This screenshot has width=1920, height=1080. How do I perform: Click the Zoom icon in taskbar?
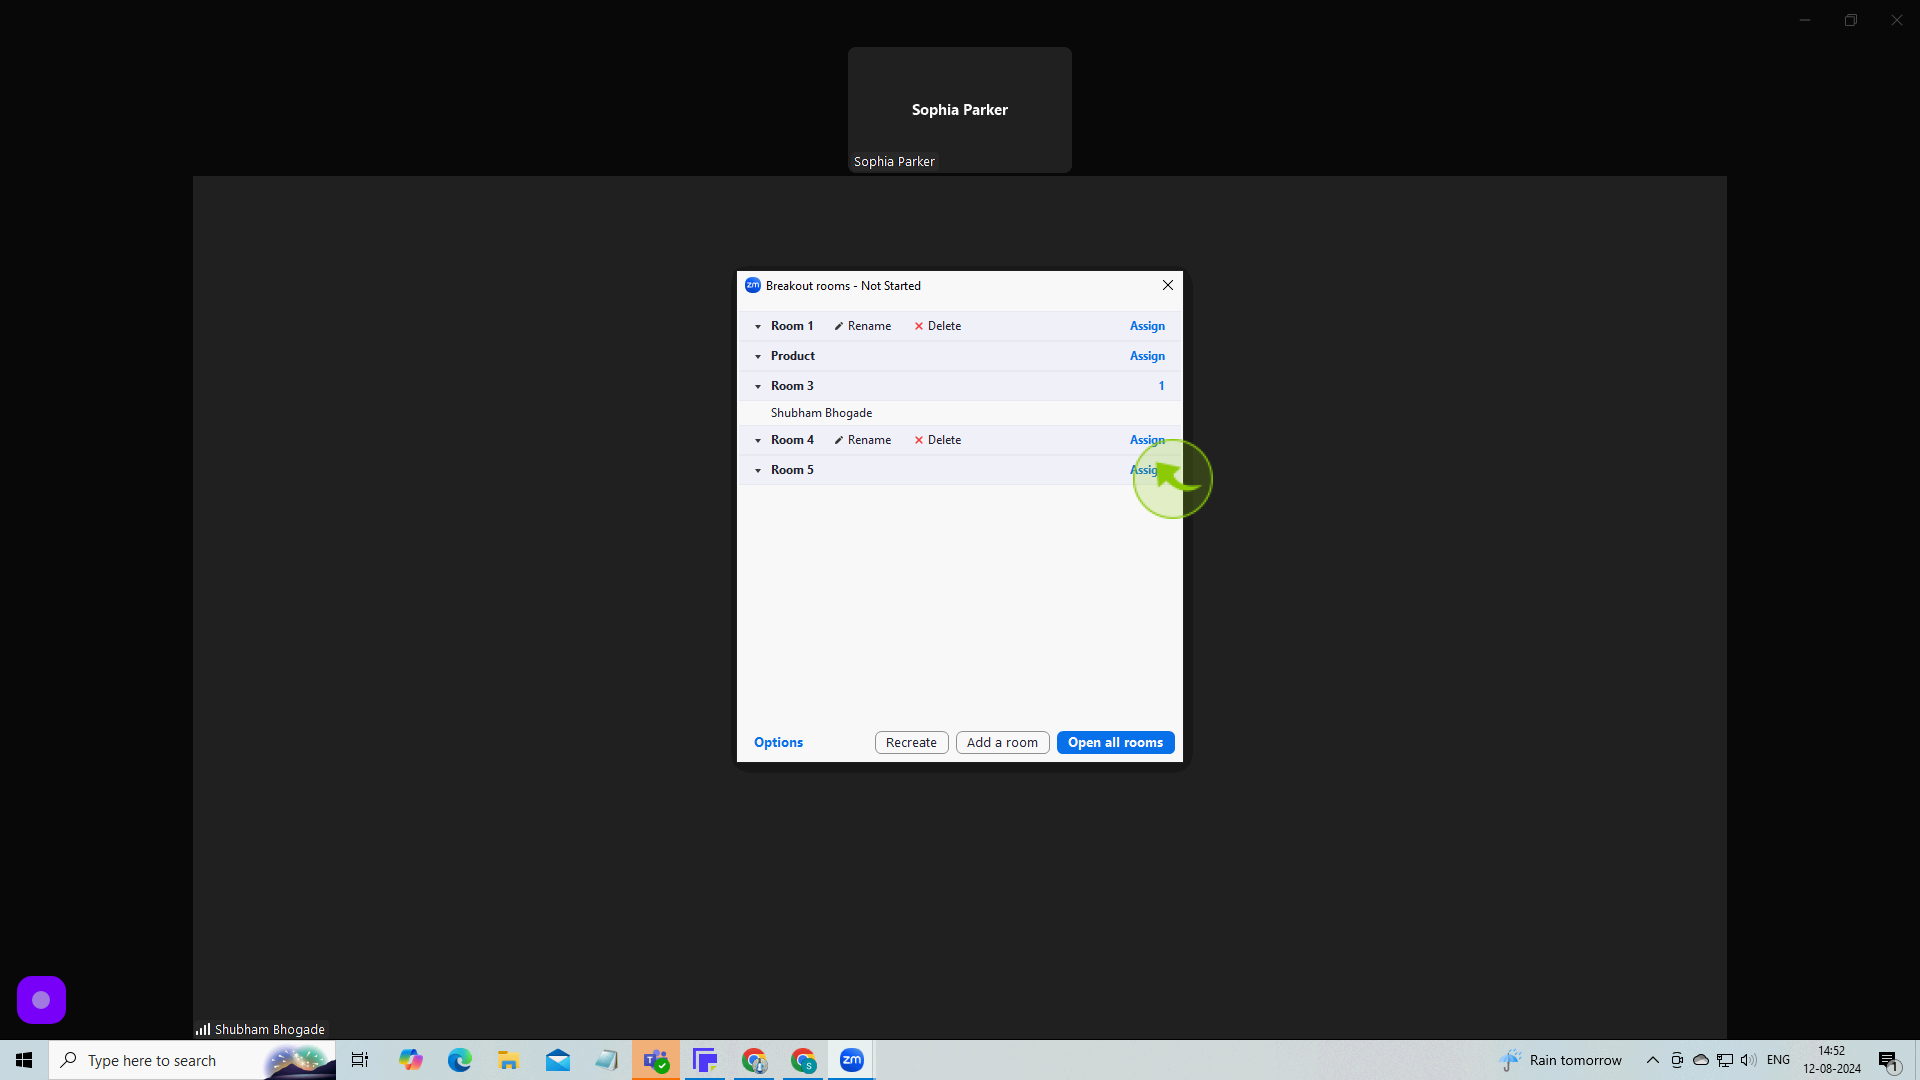[x=851, y=1060]
